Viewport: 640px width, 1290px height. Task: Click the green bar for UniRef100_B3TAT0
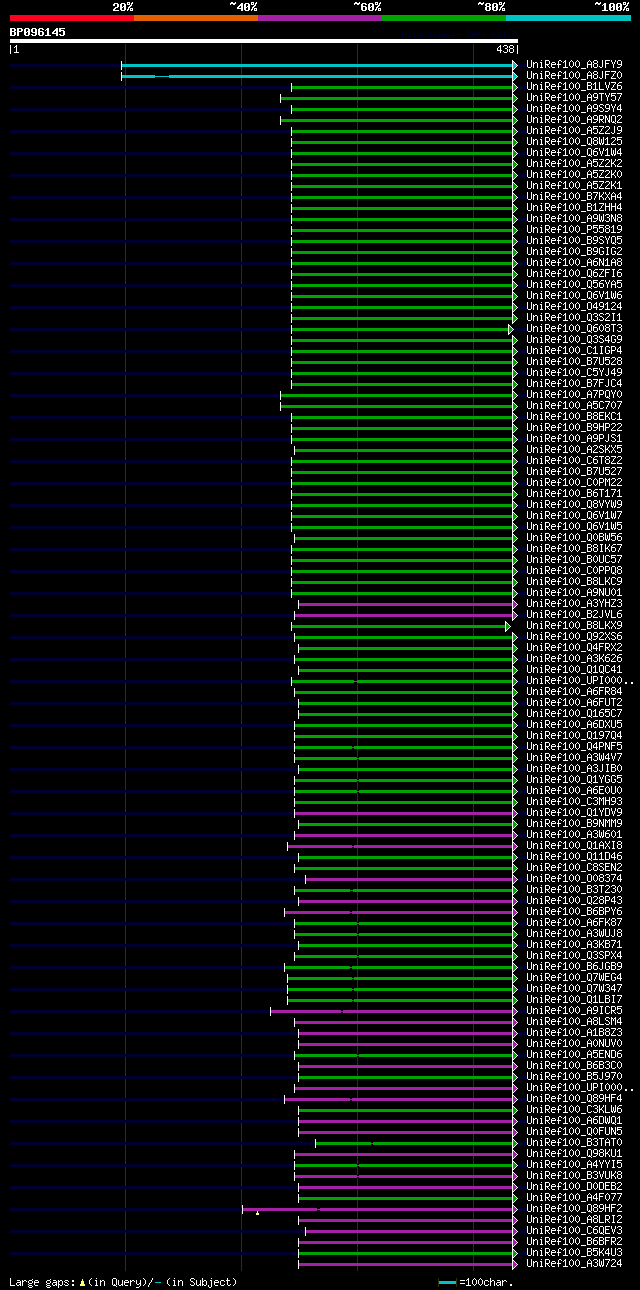[416, 1143]
